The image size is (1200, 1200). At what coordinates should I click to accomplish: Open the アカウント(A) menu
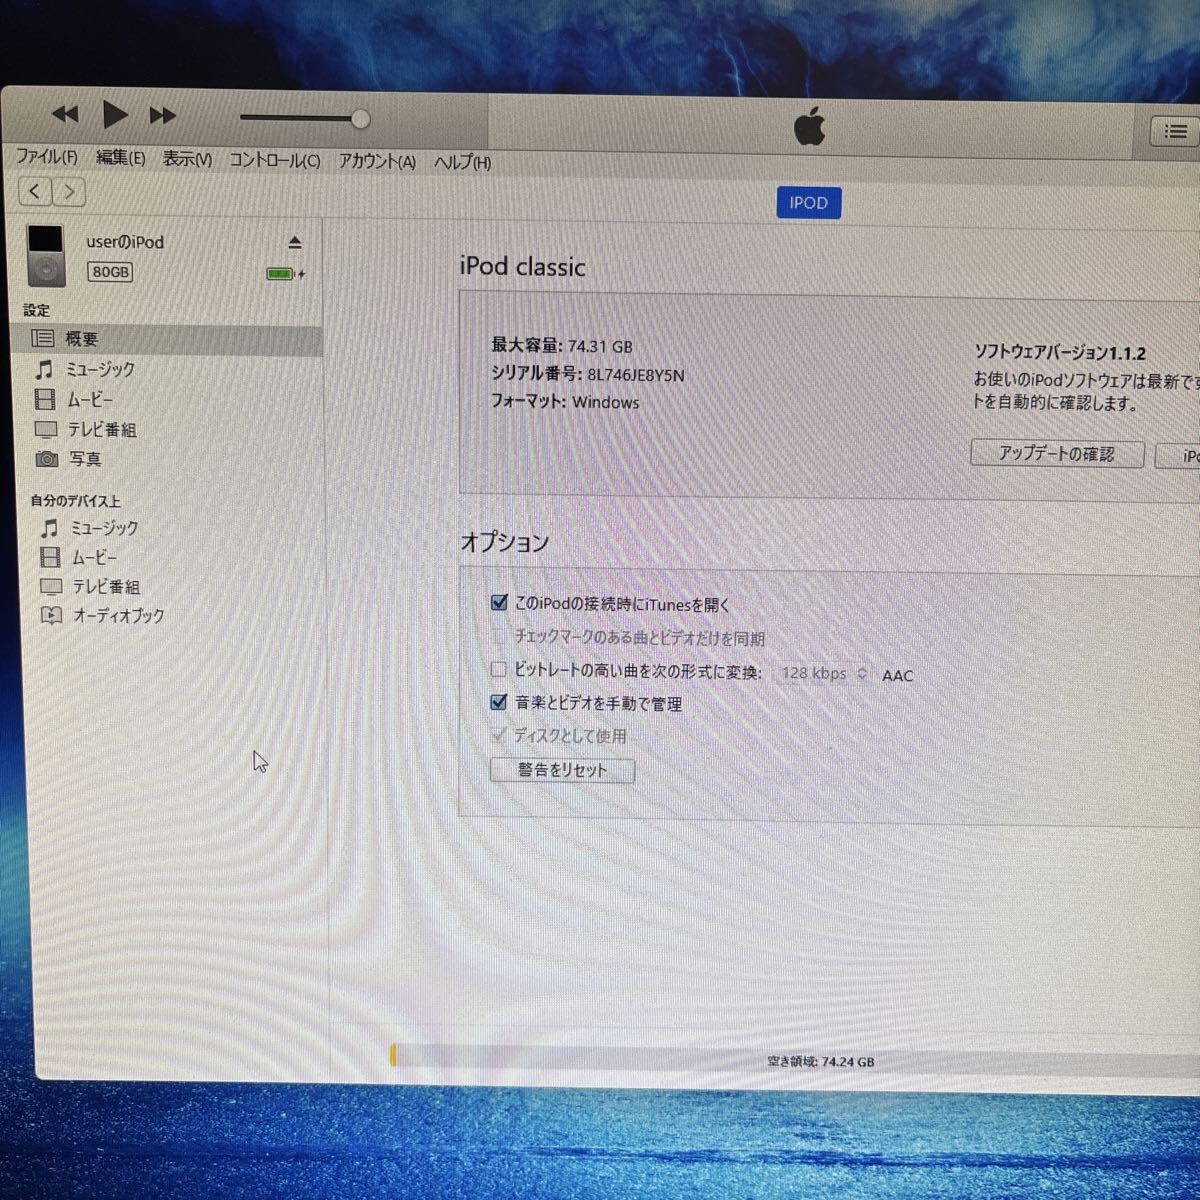[x=377, y=161]
